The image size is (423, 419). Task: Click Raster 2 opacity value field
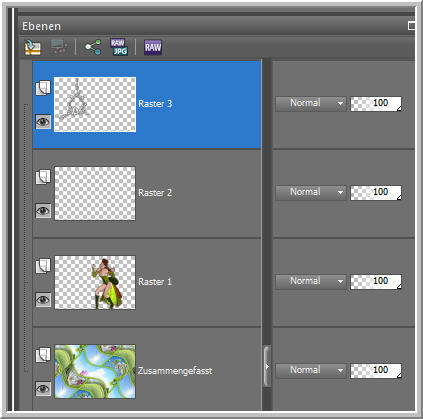click(x=376, y=192)
